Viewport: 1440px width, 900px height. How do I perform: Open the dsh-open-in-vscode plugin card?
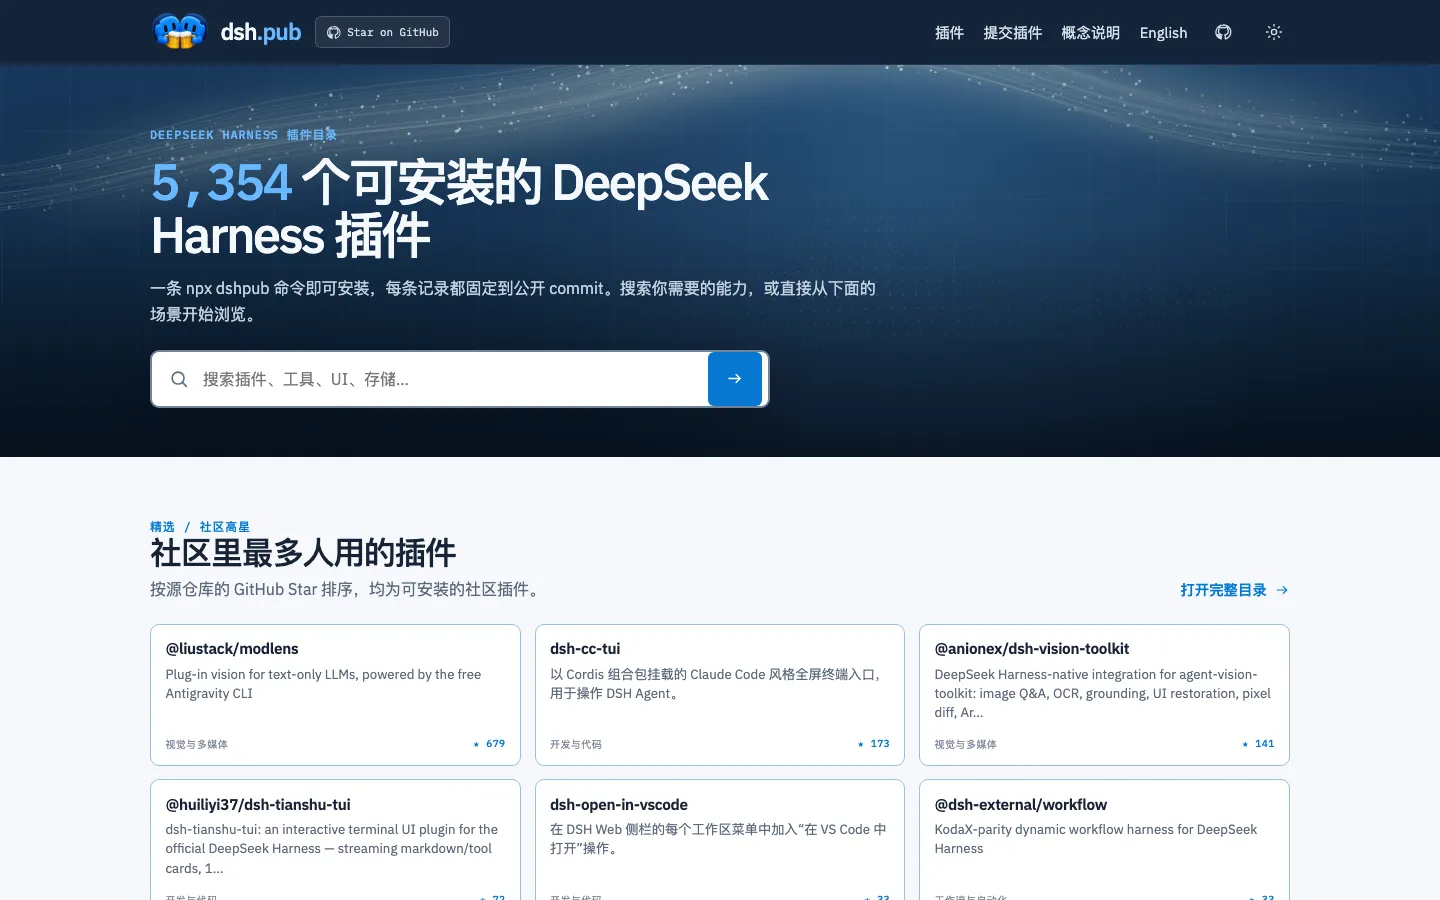tap(720, 840)
